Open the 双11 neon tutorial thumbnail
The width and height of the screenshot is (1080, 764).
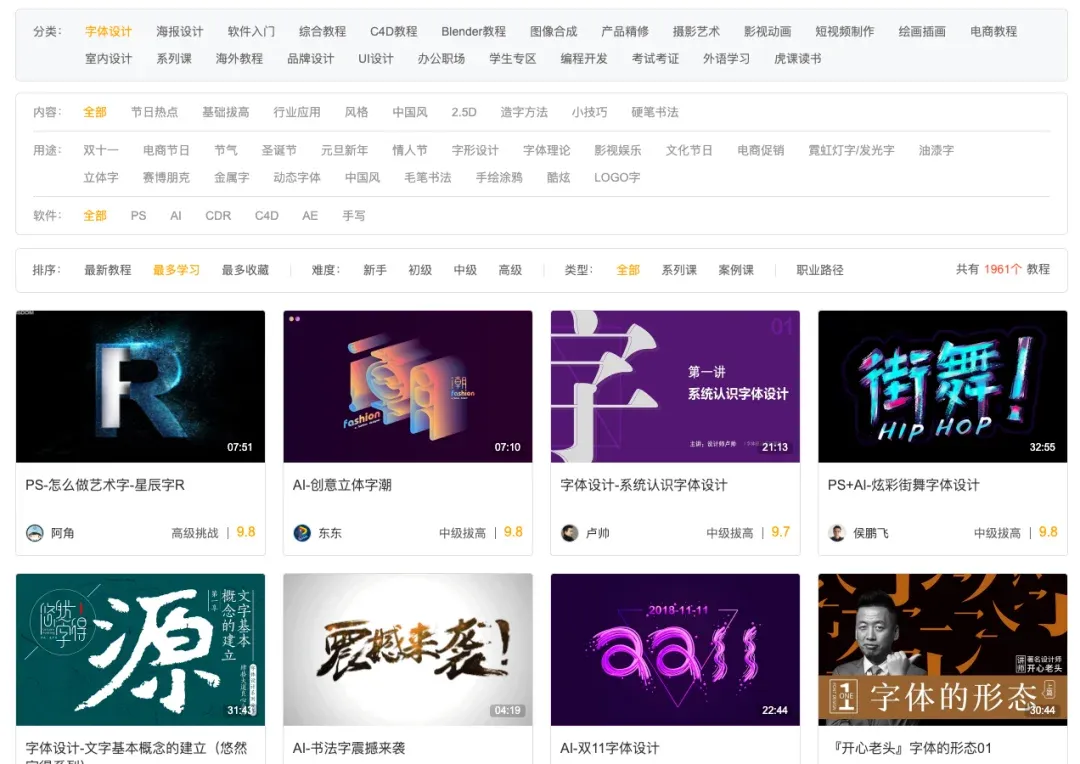tap(675, 650)
